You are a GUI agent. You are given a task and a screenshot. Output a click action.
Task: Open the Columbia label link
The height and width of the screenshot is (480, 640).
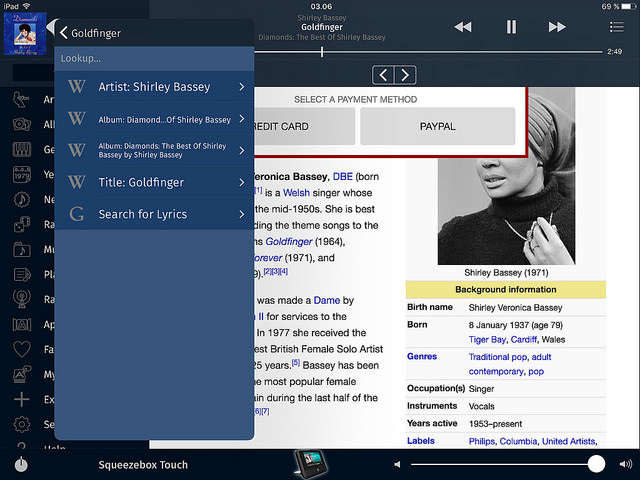click(x=518, y=441)
